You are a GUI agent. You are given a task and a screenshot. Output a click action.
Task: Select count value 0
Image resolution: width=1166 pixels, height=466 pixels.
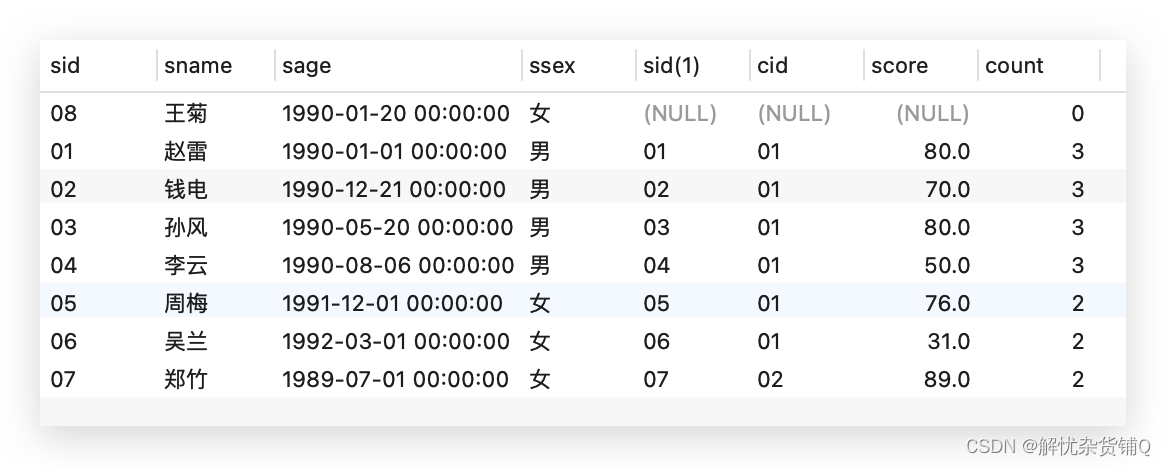pyautogui.click(x=1078, y=114)
